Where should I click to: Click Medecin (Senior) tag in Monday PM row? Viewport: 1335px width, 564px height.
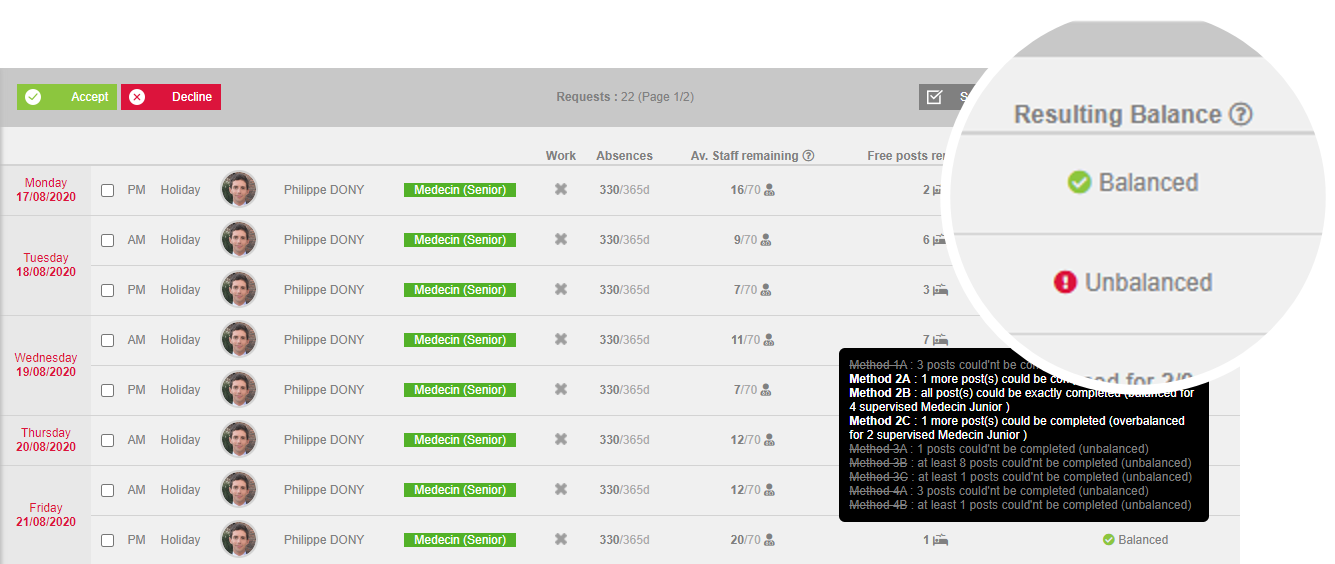click(460, 190)
